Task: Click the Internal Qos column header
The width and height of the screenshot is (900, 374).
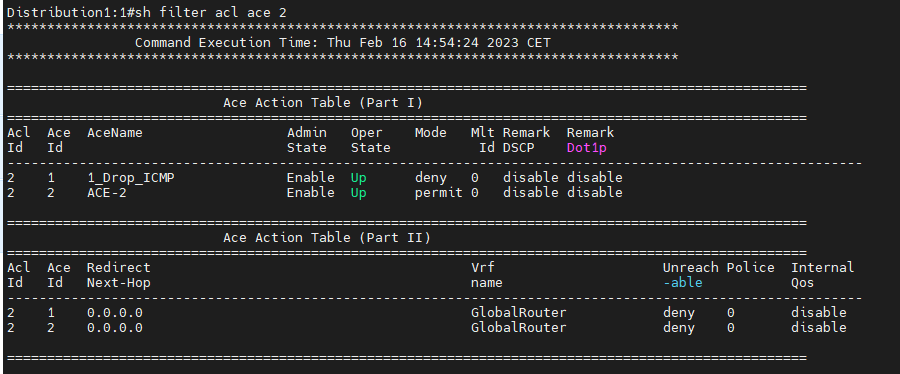Action: [x=823, y=275]
